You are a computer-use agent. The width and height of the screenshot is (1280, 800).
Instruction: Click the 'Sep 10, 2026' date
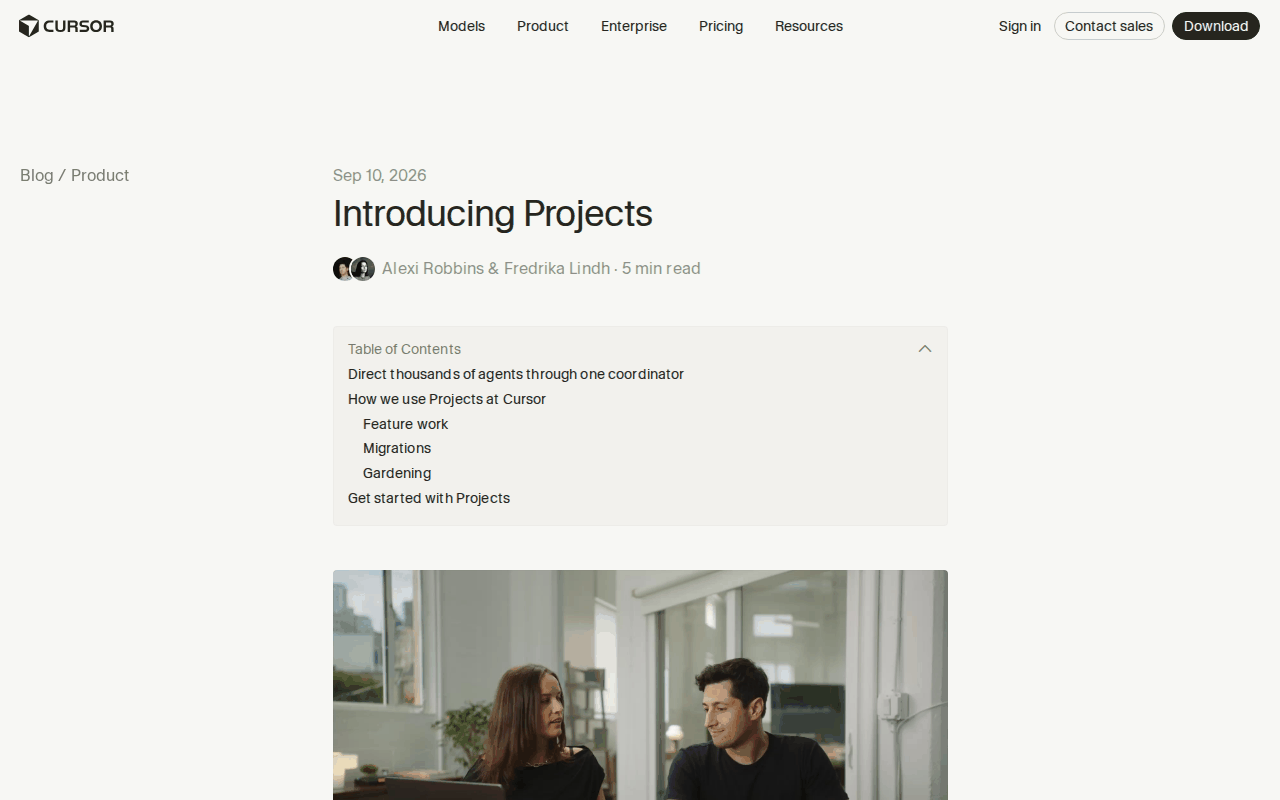(x=380, y=175)
